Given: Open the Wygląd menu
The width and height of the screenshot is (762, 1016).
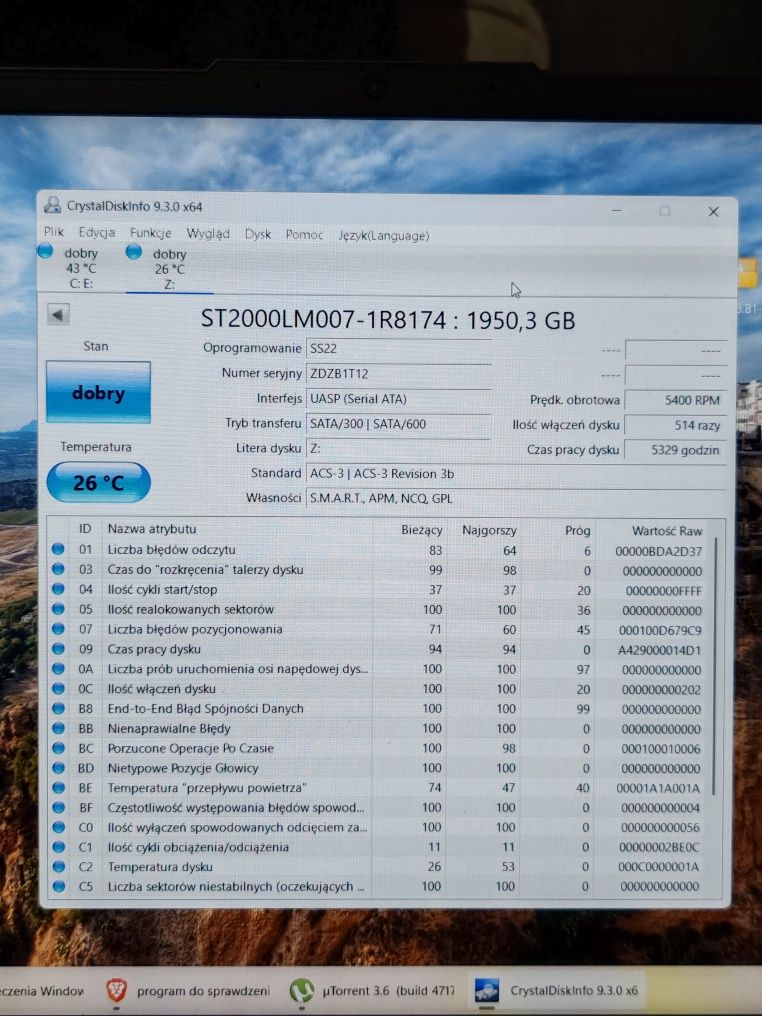Looking at the screenshot, I should coord(208,234).
